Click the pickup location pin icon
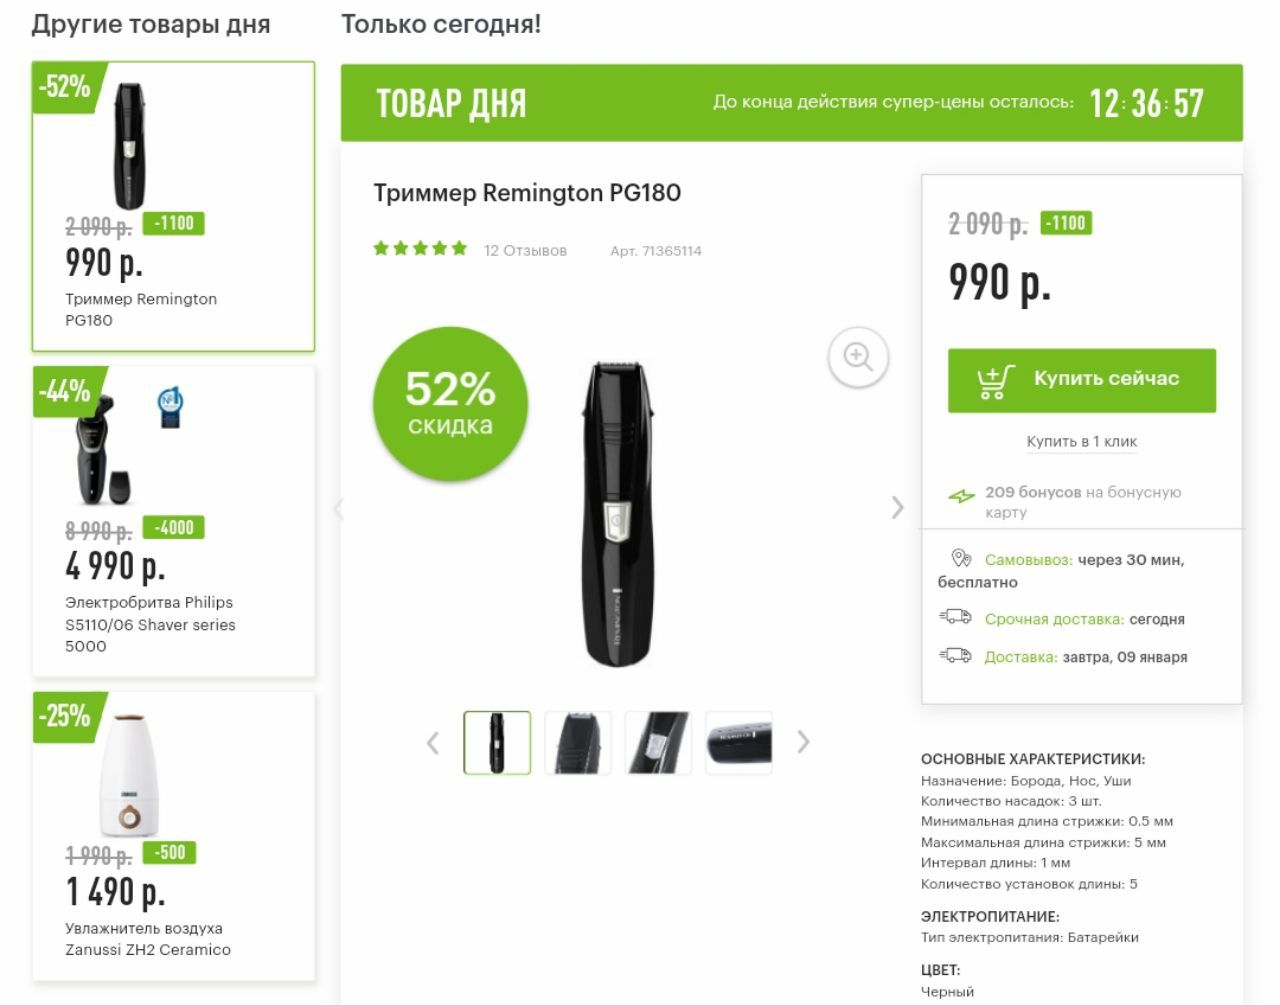Image resolution: width=1280 pixels, height=1005 pixels. pyautogui.click(x=961, y=558)
